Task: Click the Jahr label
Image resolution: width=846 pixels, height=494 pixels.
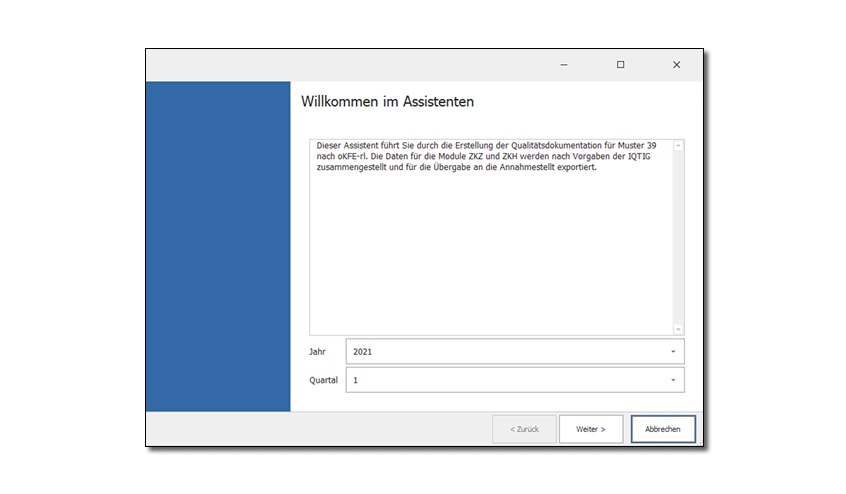Action: (x=317, y=352)
